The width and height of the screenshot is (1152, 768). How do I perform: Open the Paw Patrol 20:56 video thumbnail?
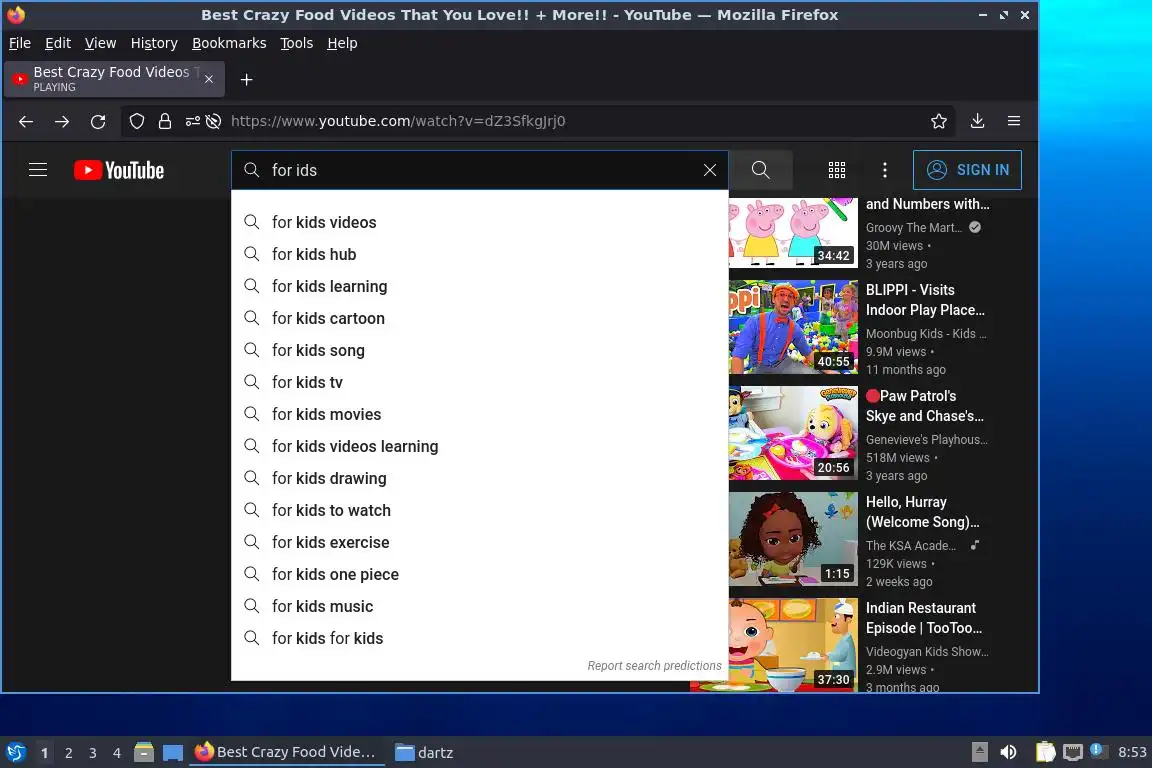pos(793,433)
